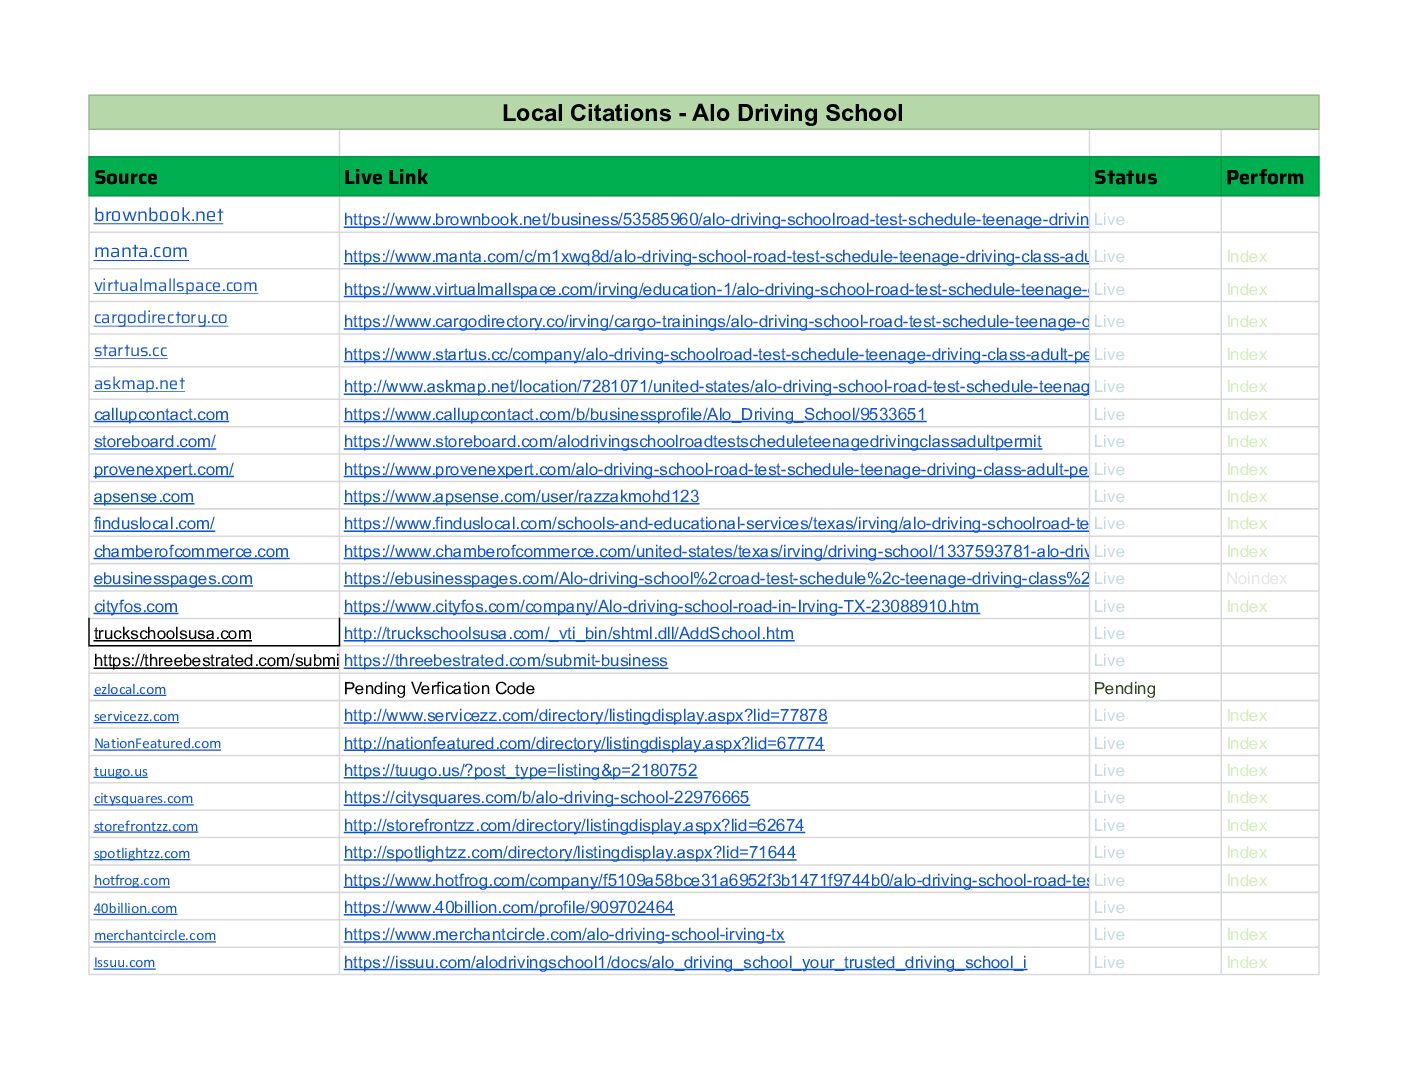The width and height of the screenshot is (1408, 1088).
Task: Open the startus.cc/company live link URL
Action: click(716, 354)
